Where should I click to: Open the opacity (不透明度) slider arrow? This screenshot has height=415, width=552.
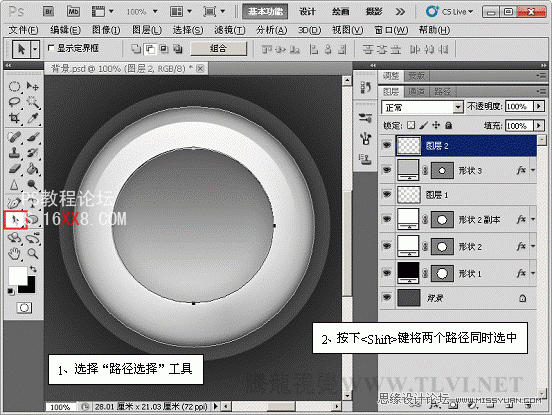click(x=539, y=106)
